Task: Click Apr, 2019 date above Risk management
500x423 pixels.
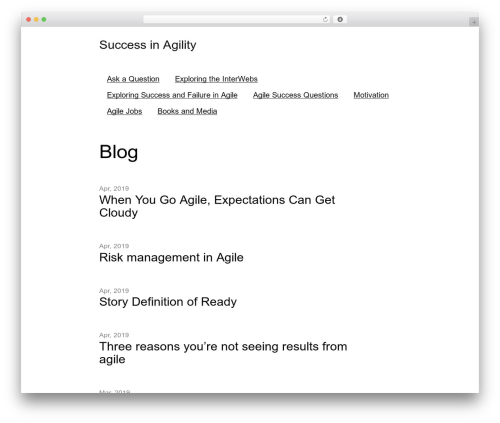Action: 114,246
